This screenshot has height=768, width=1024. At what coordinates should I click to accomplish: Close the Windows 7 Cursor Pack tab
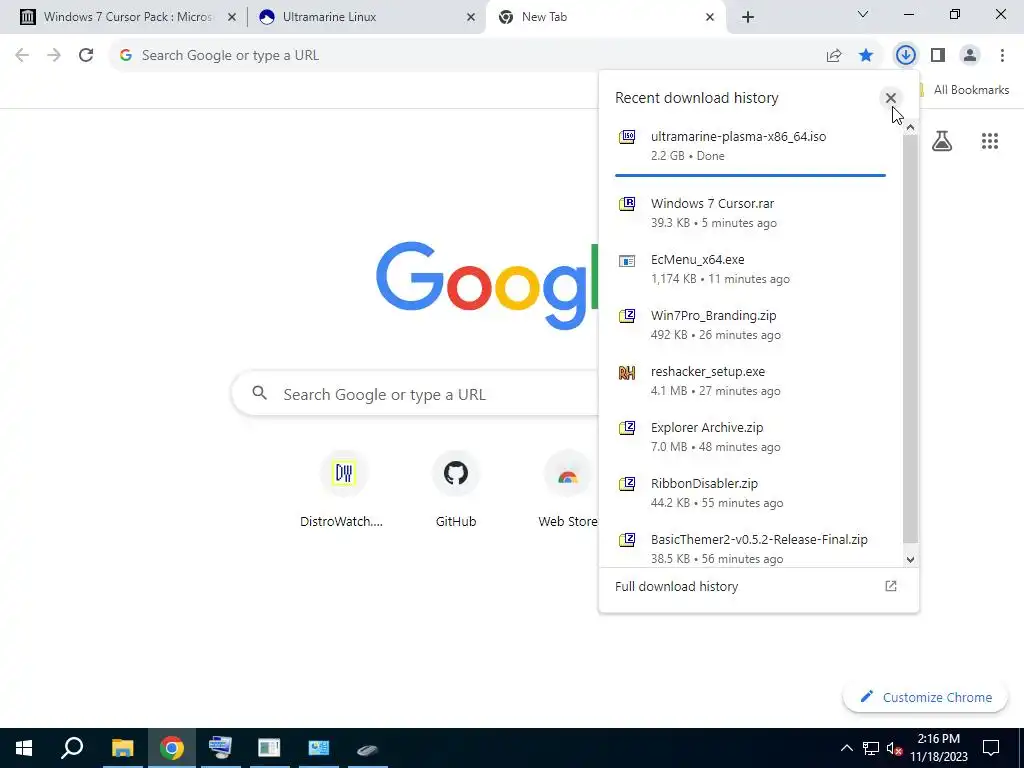click(232, 18)
